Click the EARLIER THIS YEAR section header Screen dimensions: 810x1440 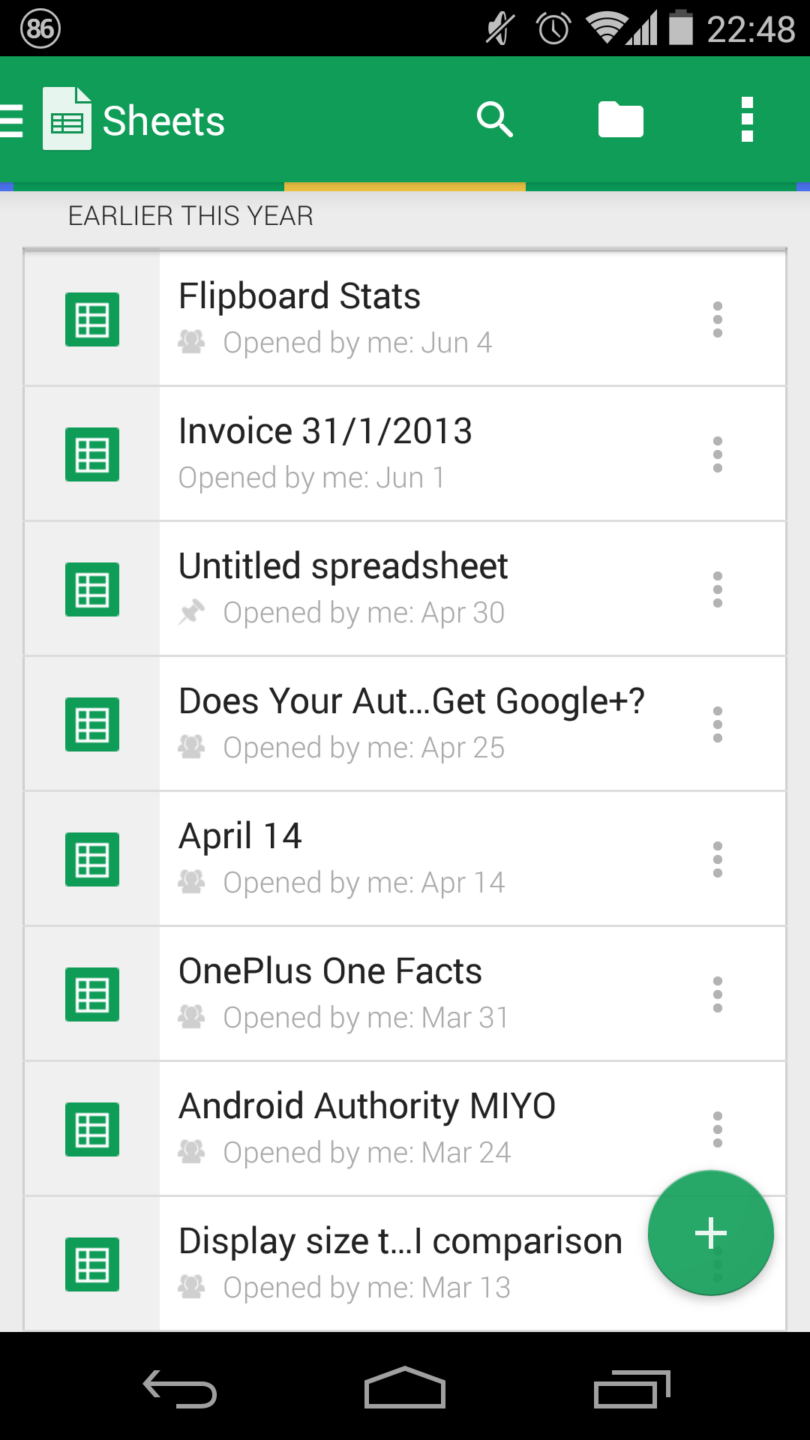pyautogui.click(x=190, y=215)
